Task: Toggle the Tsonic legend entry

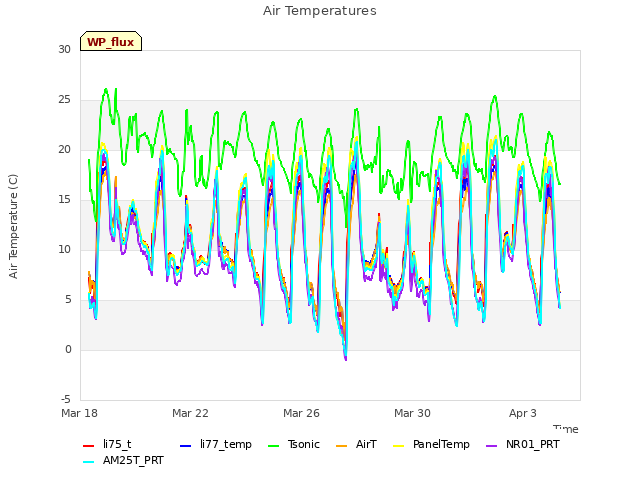Action: tap(293, 444)
